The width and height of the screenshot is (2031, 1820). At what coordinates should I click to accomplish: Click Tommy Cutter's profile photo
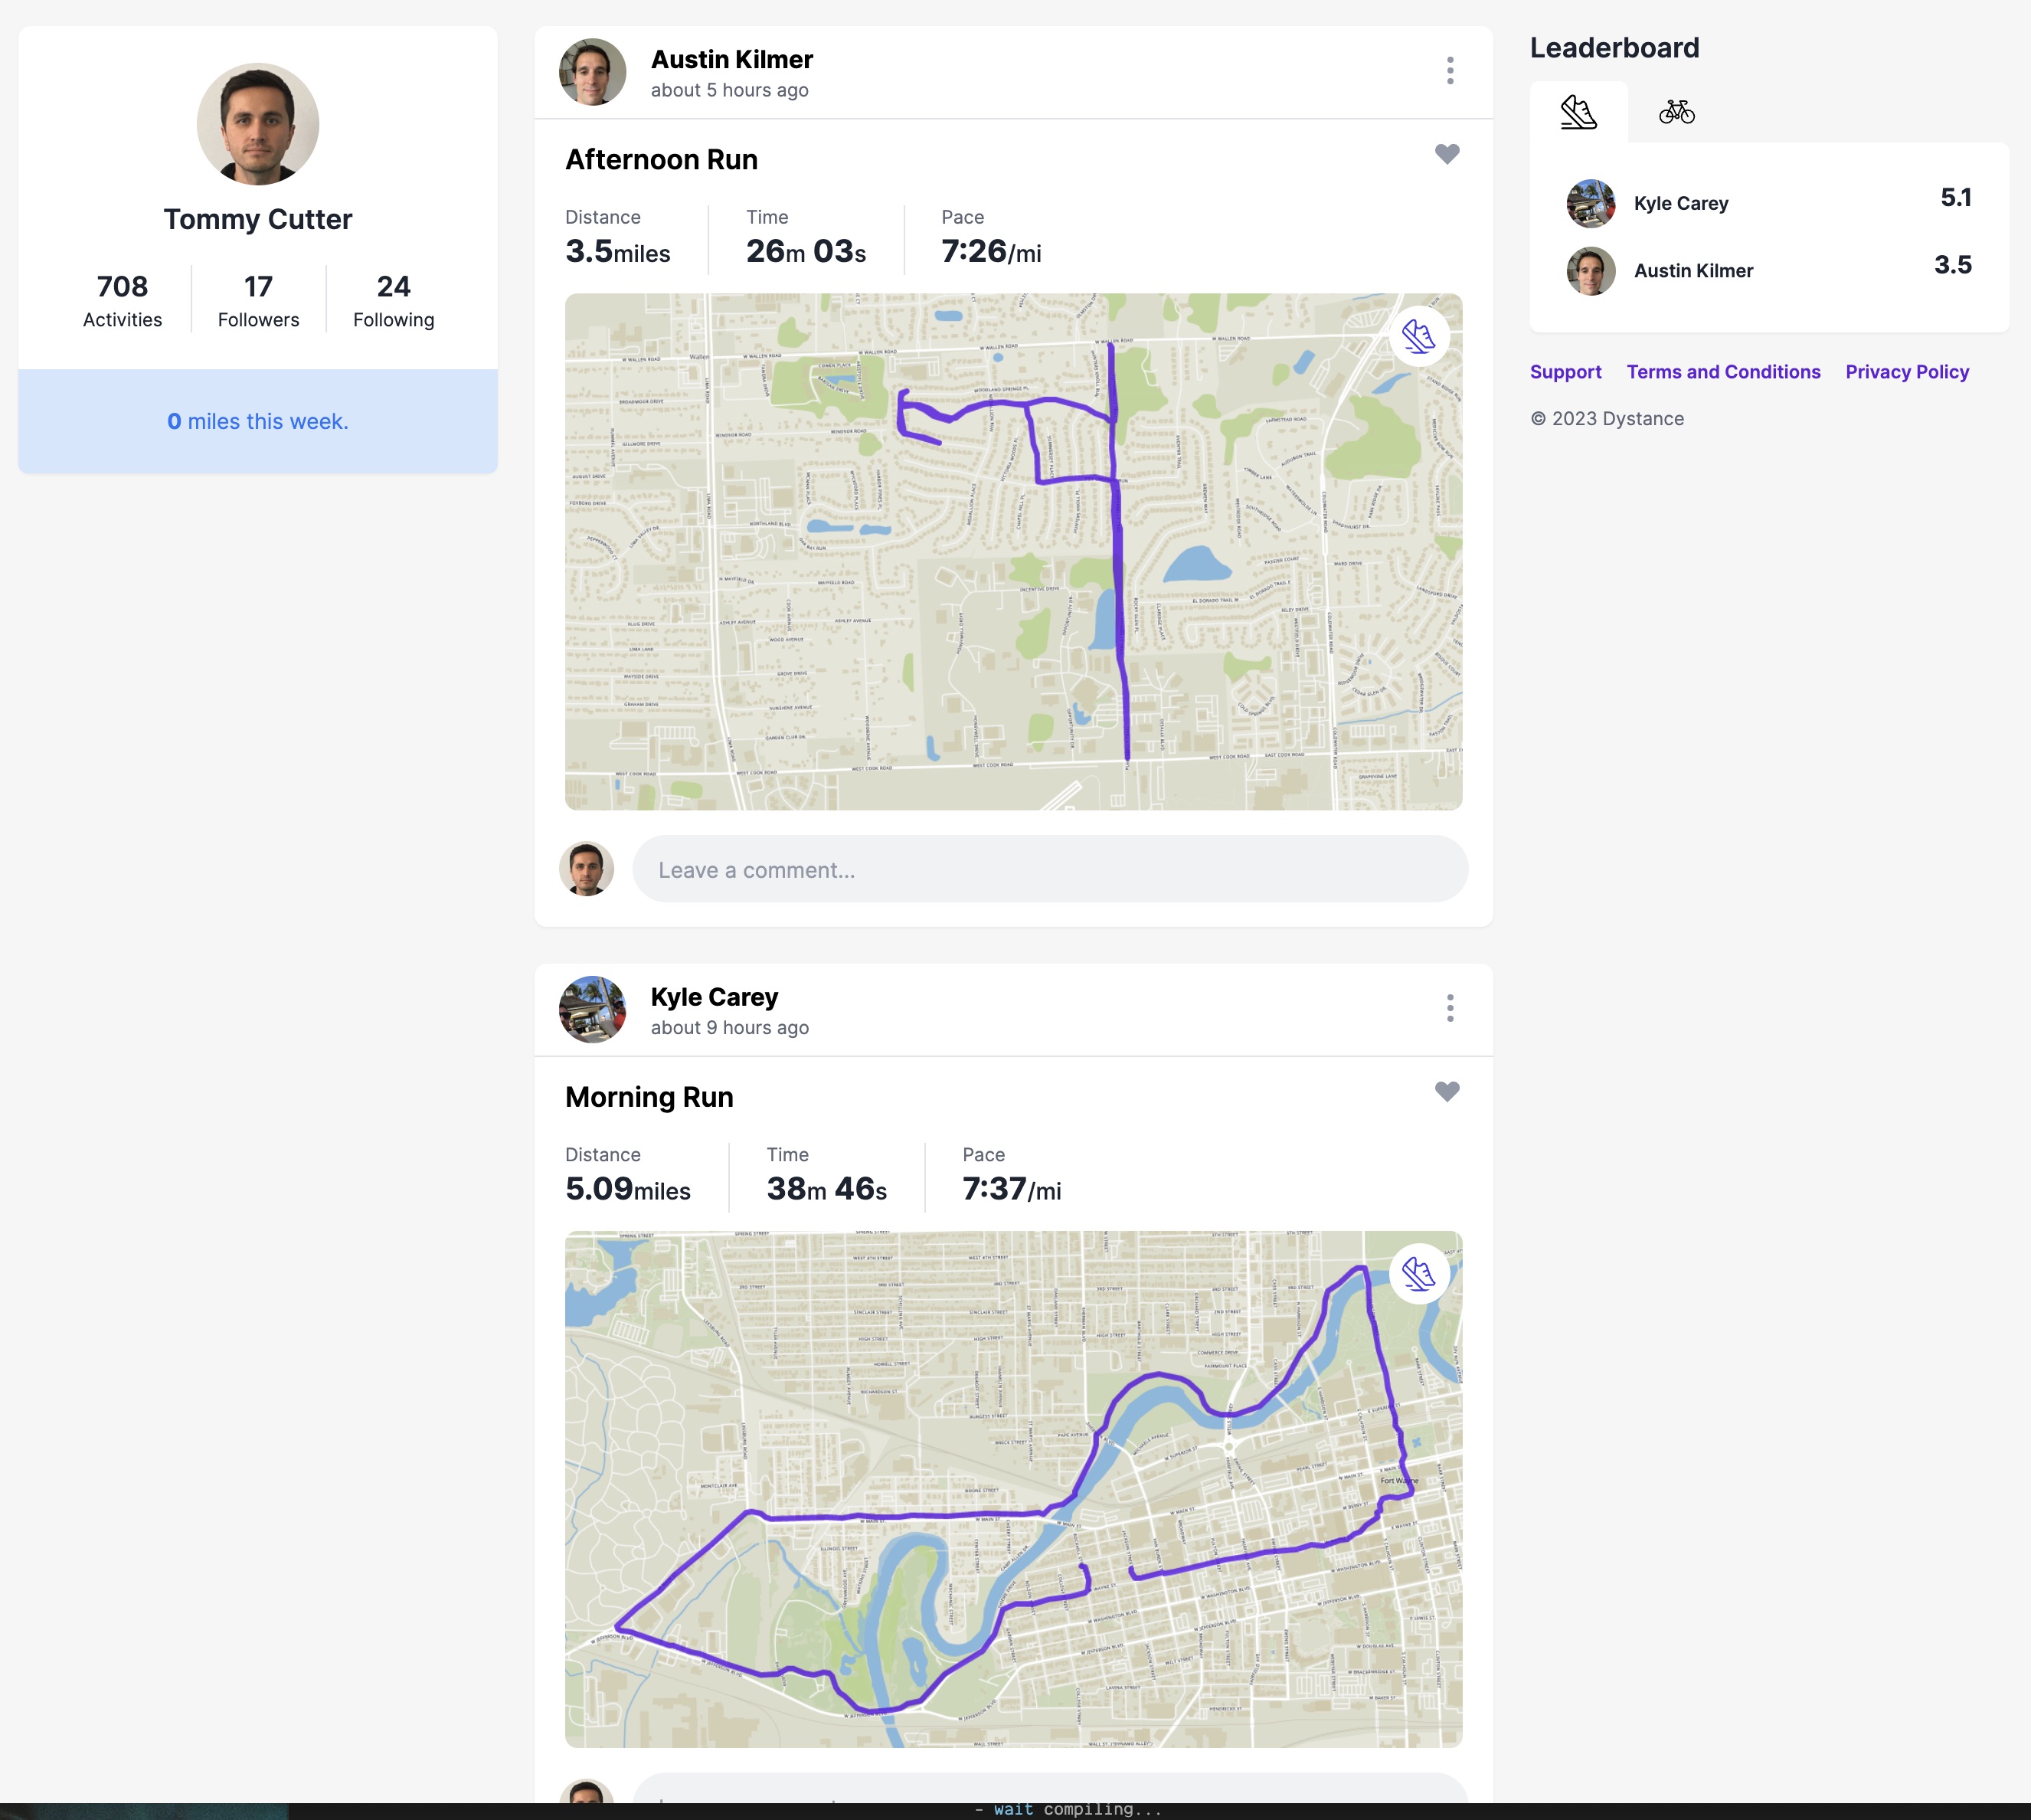coord(258,124)
